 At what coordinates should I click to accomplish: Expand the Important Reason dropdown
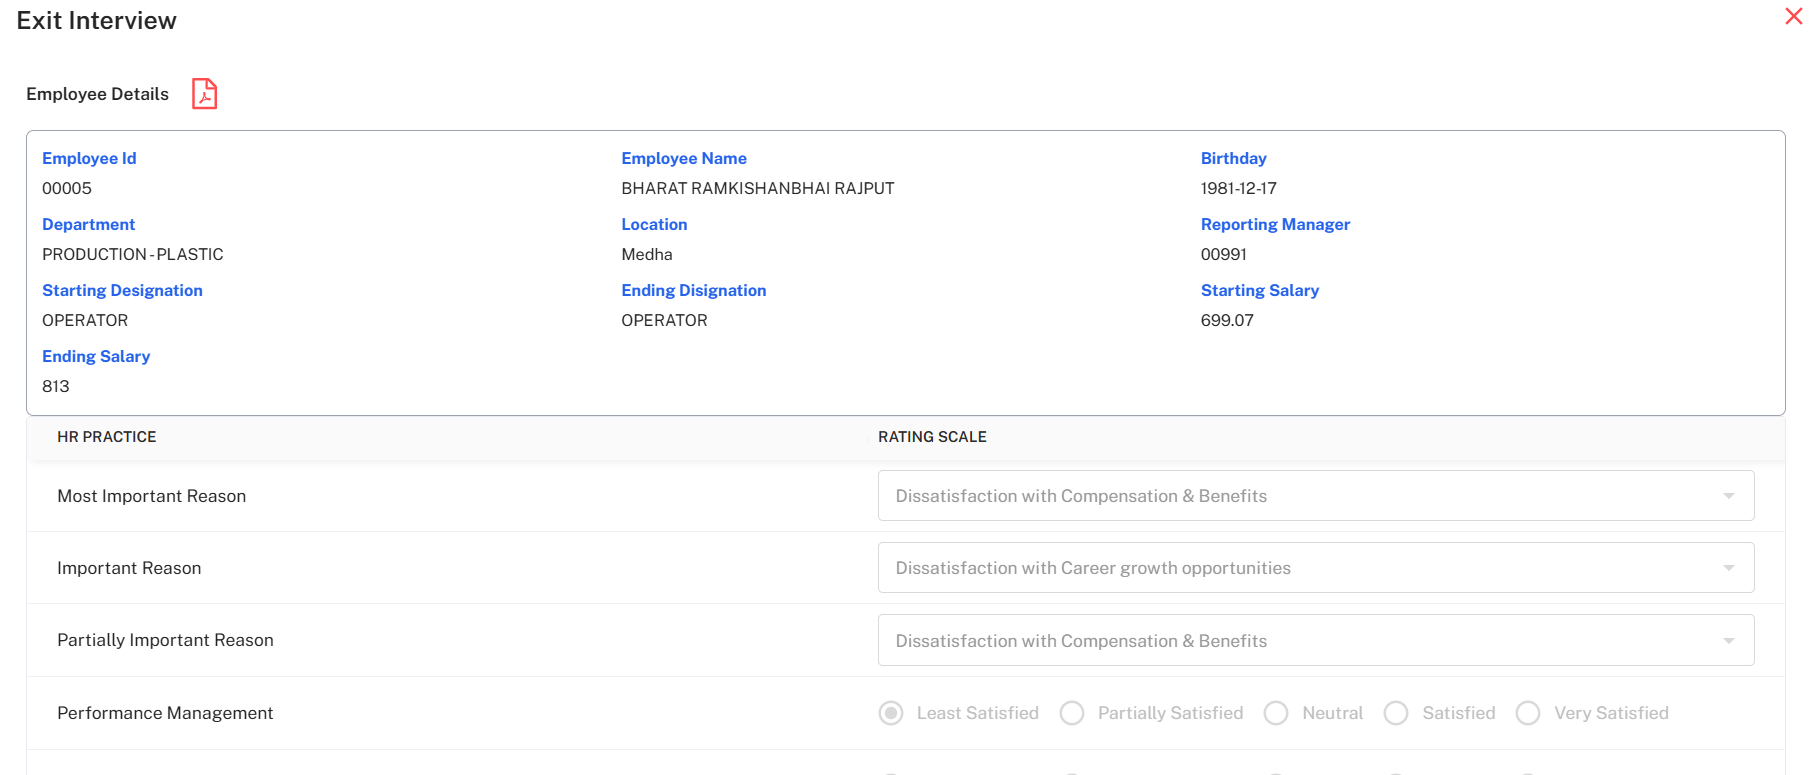pos(1300,568)
